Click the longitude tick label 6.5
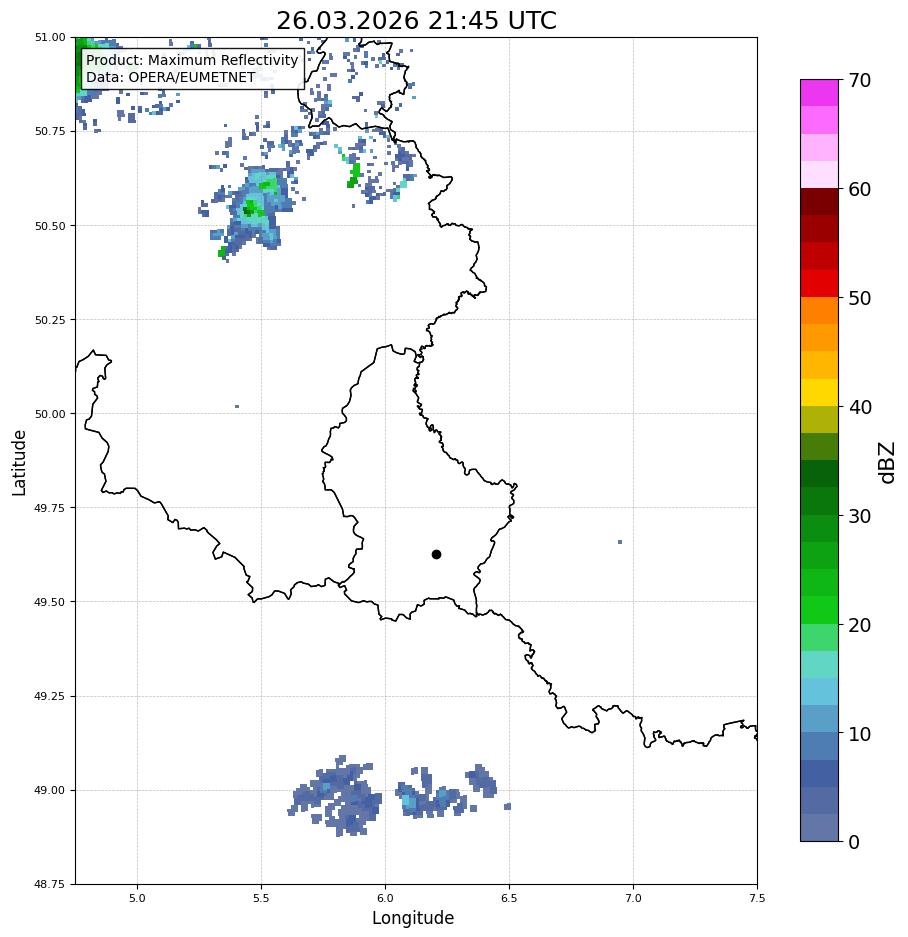The image size is (908, 937). [509, 898]
